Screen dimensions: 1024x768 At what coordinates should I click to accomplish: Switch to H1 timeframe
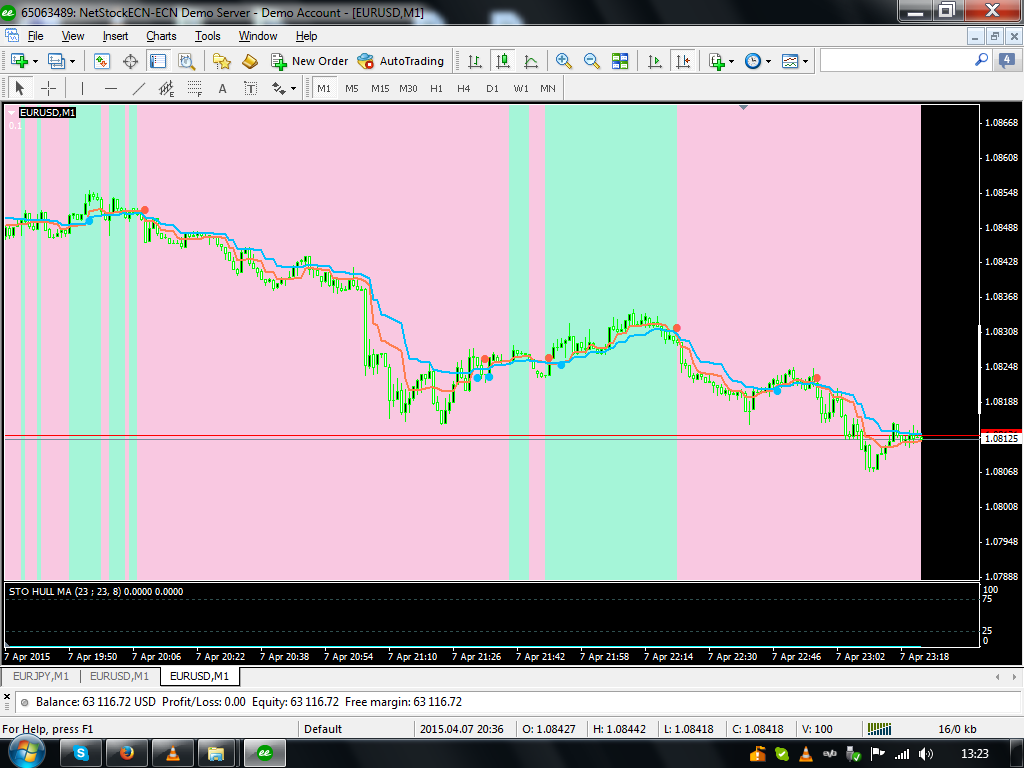(436, 88)
